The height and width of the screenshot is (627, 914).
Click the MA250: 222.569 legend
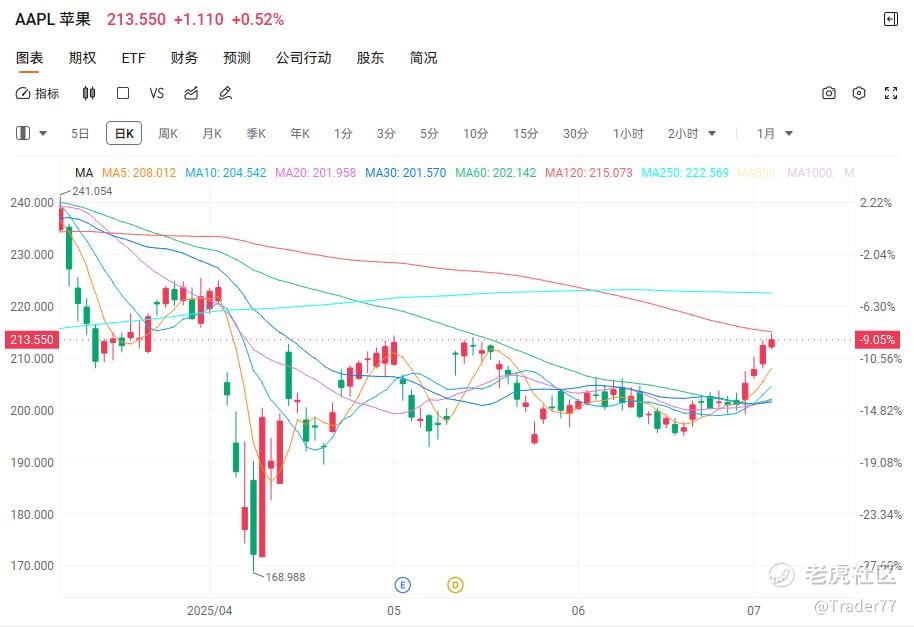685,172
